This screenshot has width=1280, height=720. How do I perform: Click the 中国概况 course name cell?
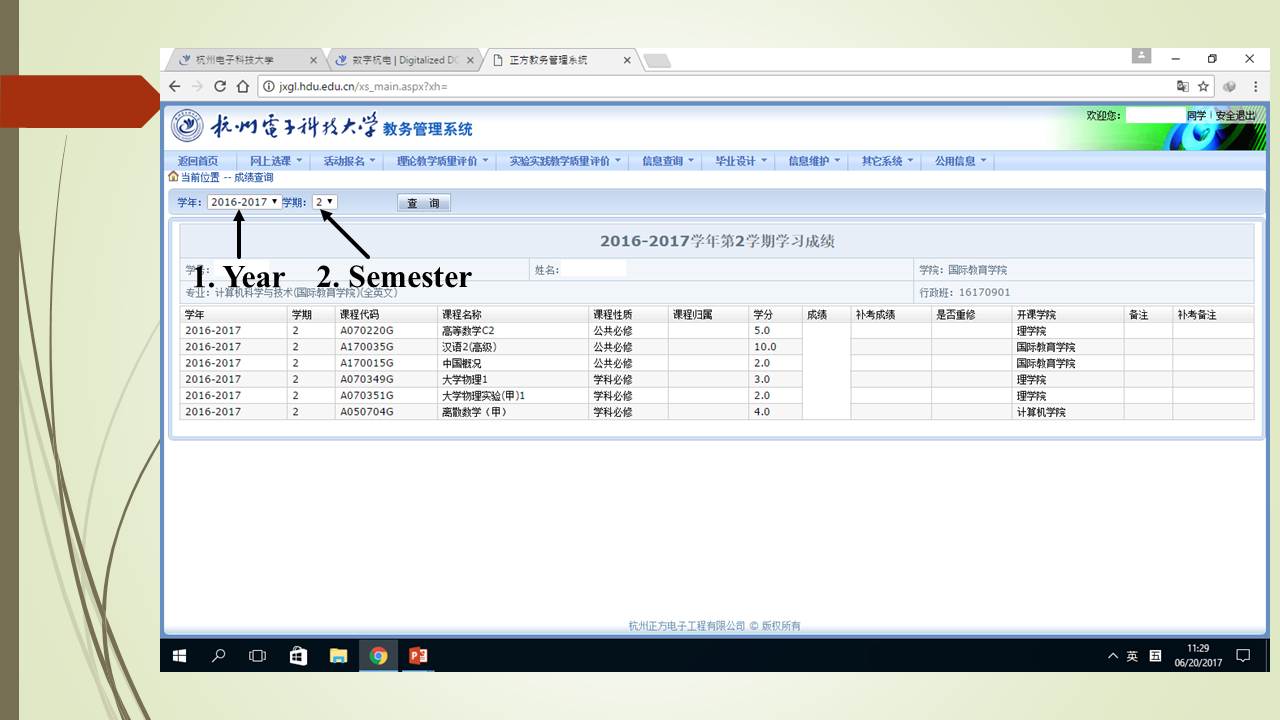click(x=513, y=363)
